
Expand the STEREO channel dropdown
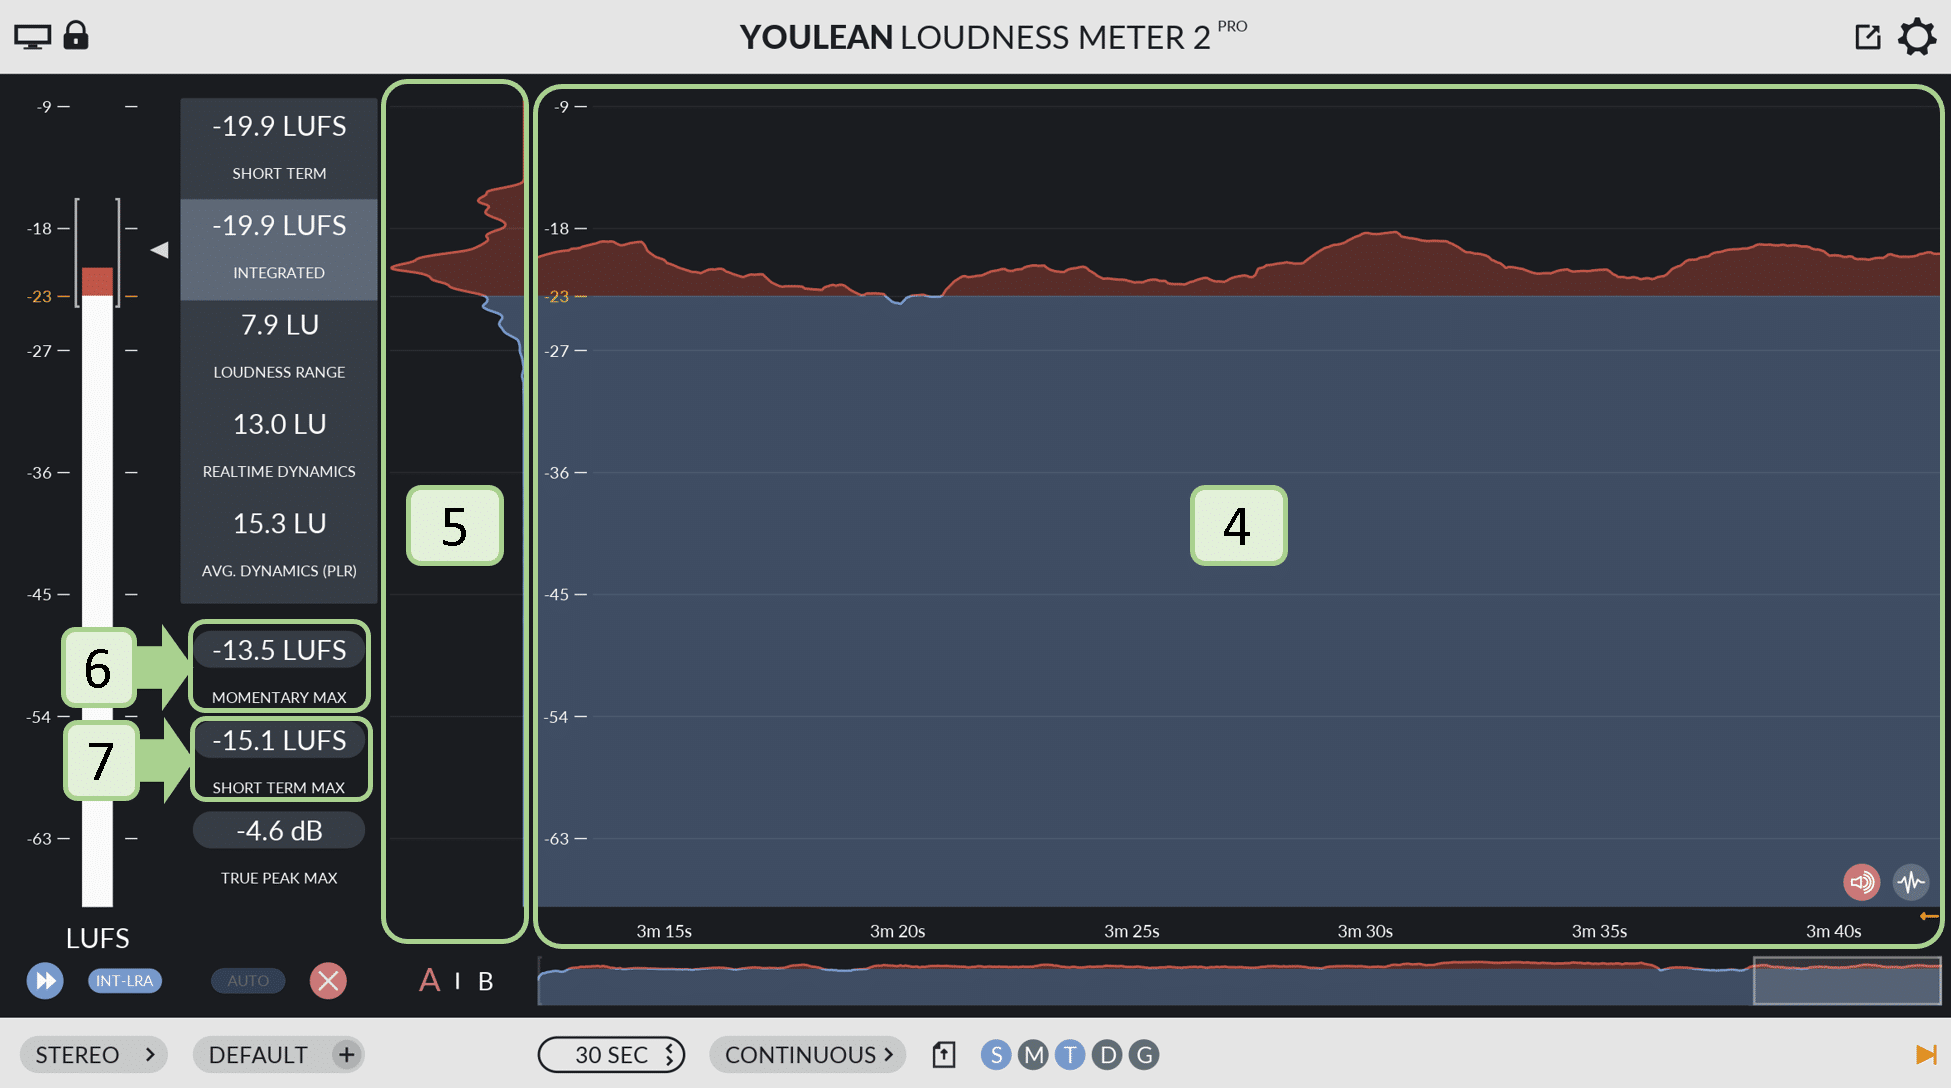point(96,1055)
